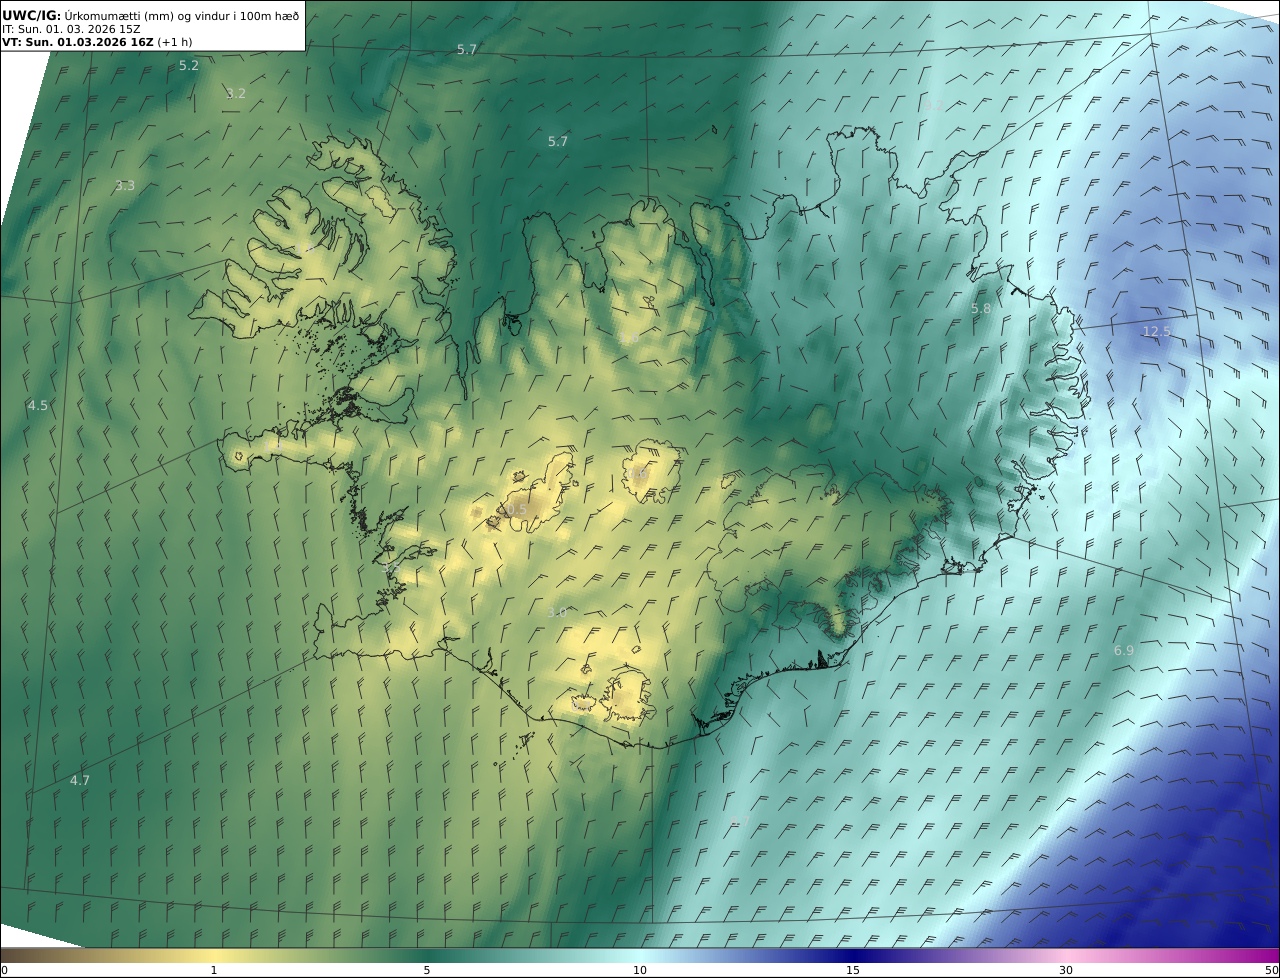Click the colorbar tick label 5
The width and height of the screenshot is (1280, 978).
427,970
